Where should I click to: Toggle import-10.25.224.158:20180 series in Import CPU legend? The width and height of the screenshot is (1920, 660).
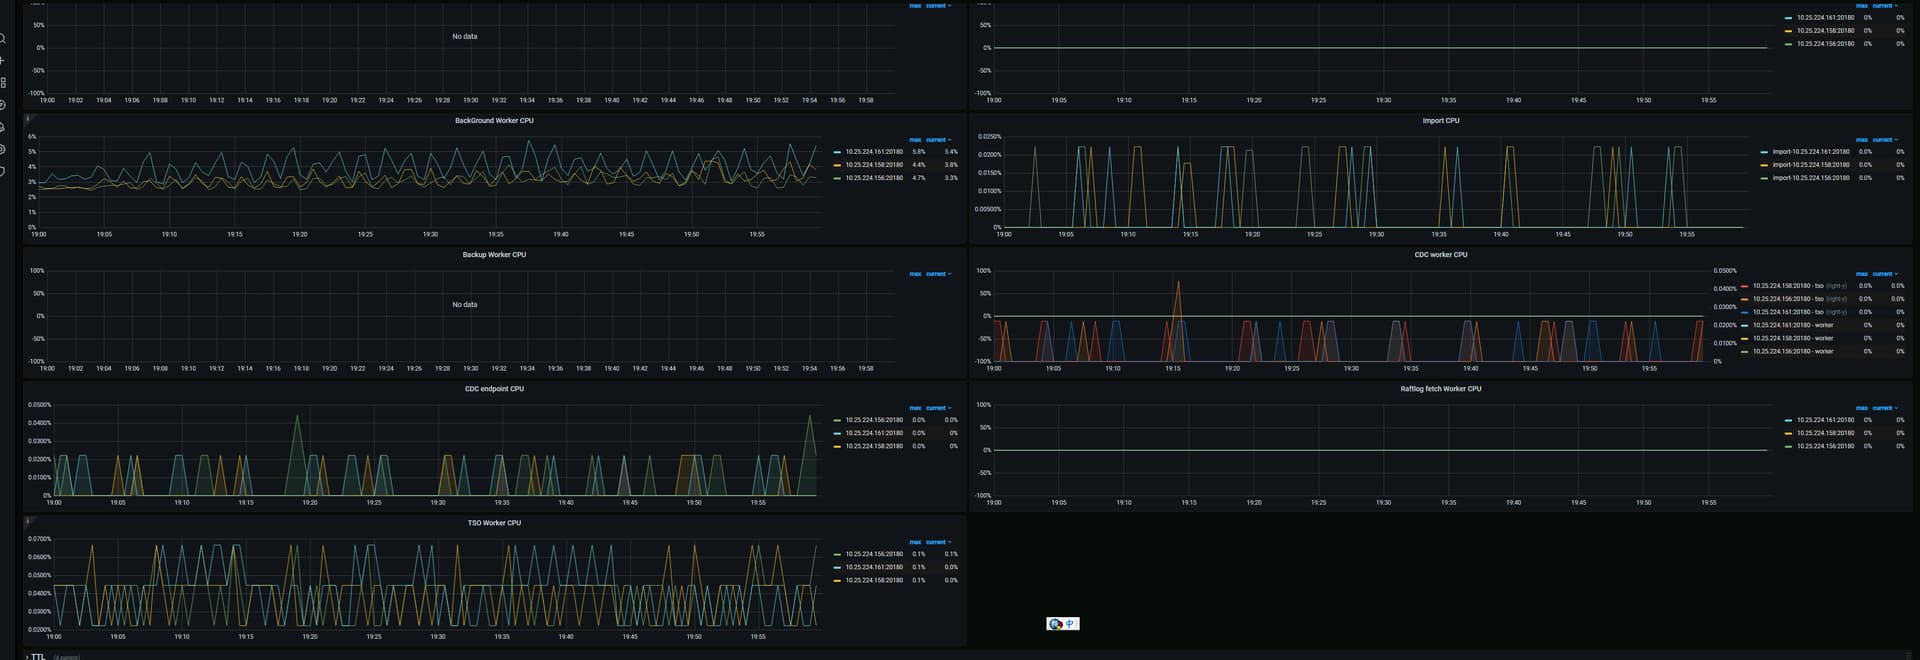(x=1810, y=165)
